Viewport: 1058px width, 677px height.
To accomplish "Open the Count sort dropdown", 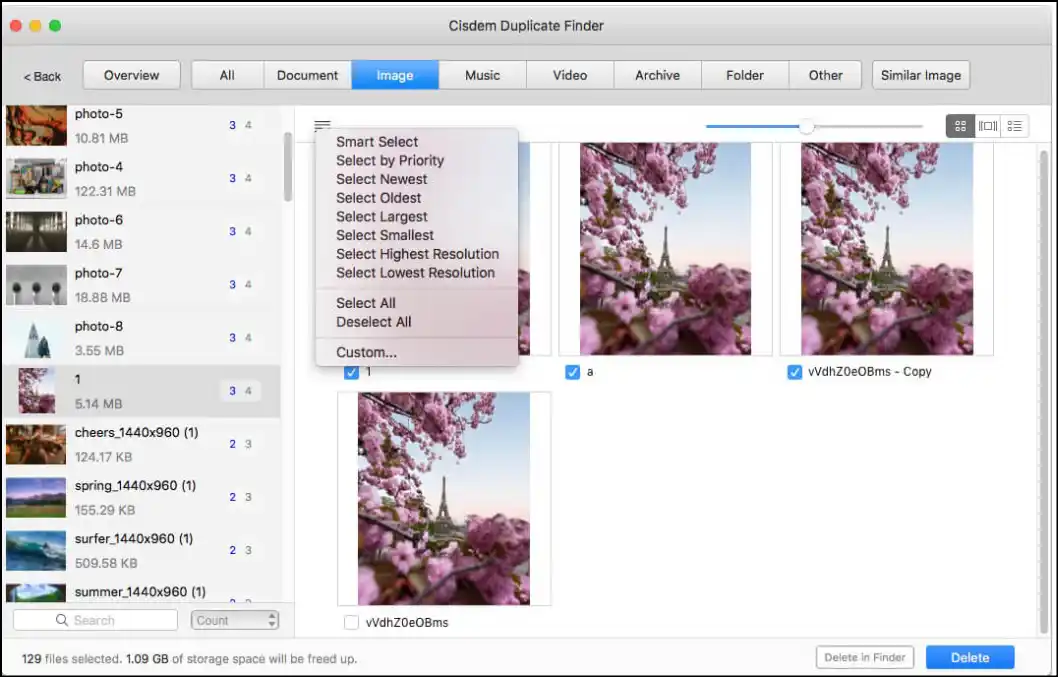I will pyautogui.click(x=235, y=620).
